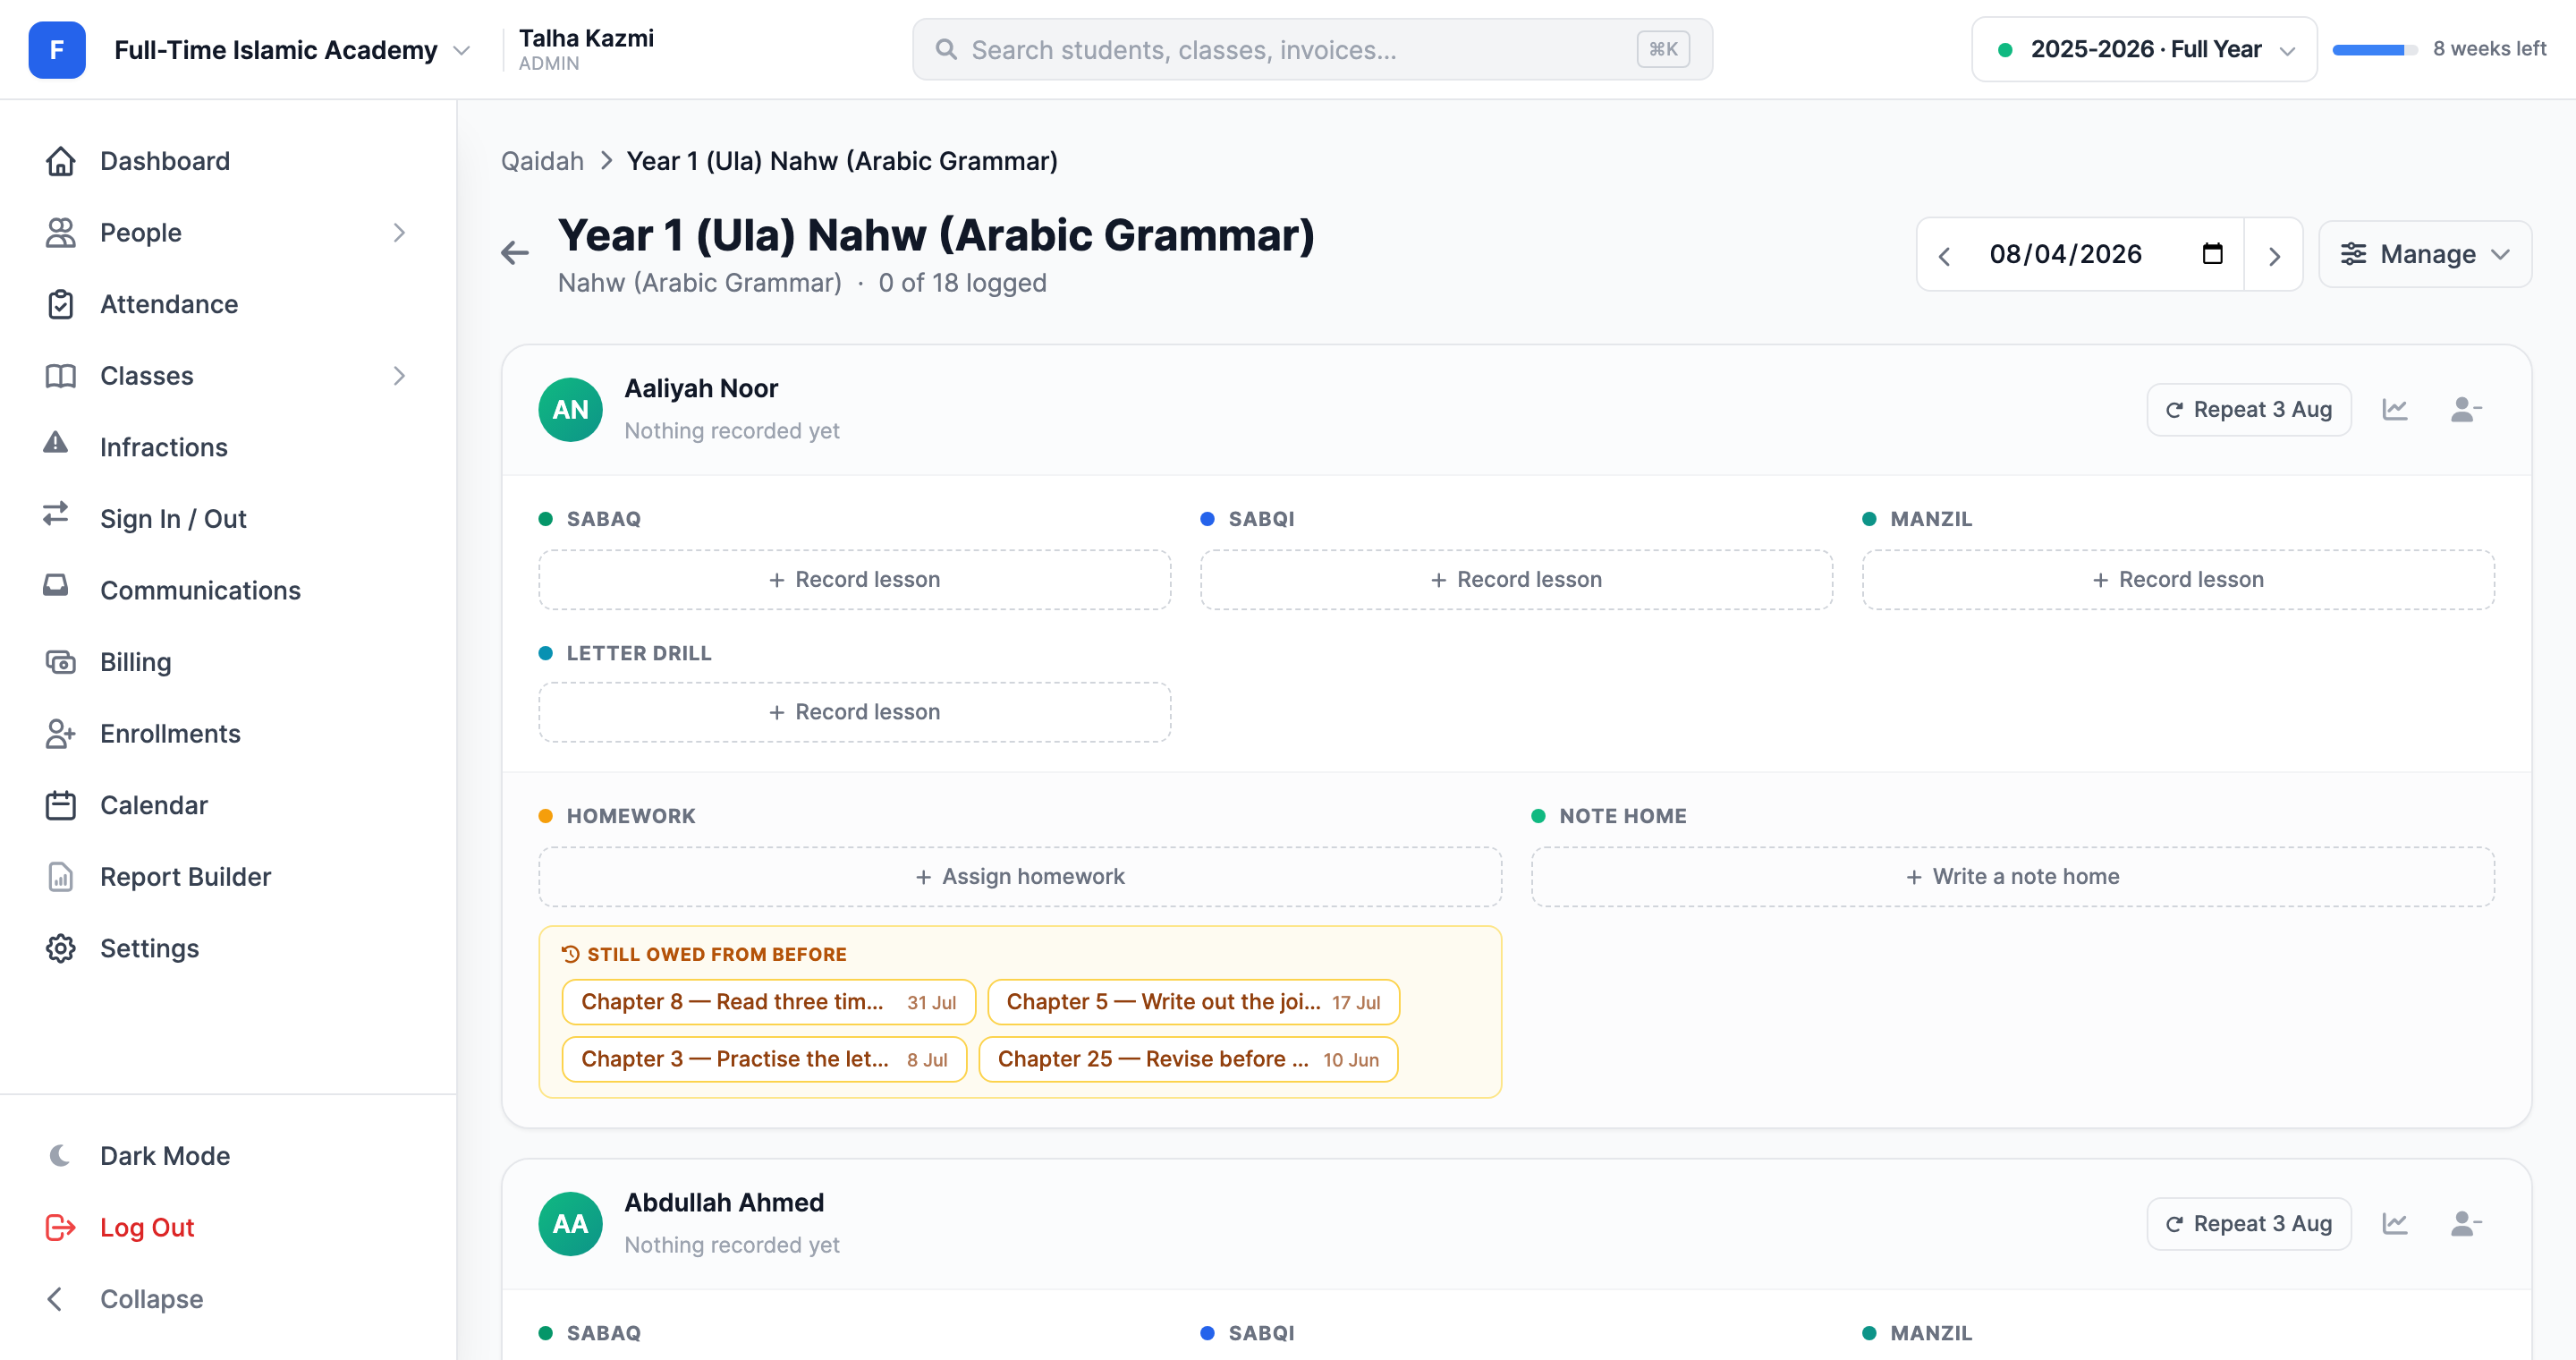
Task: Click the Sign In / Out arrows icon
Action: tap(56, 514)
